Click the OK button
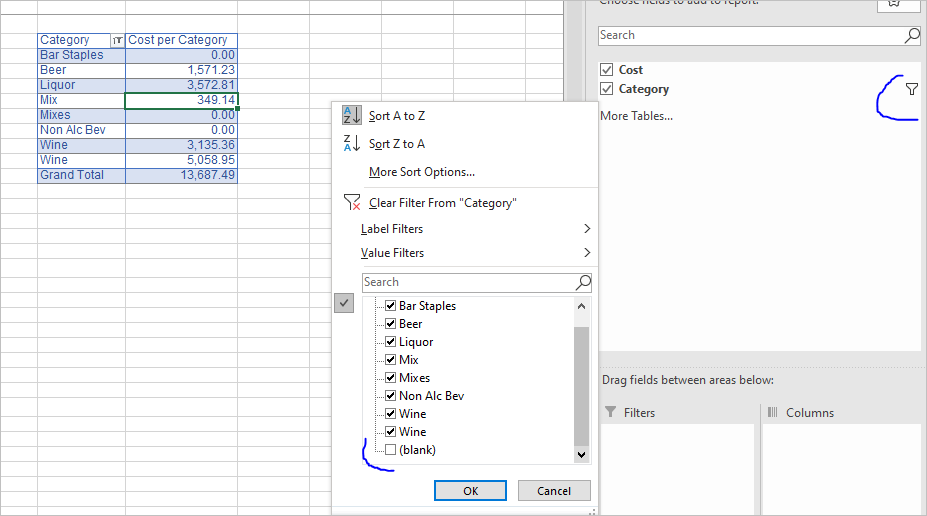 (x=470, y=491)
